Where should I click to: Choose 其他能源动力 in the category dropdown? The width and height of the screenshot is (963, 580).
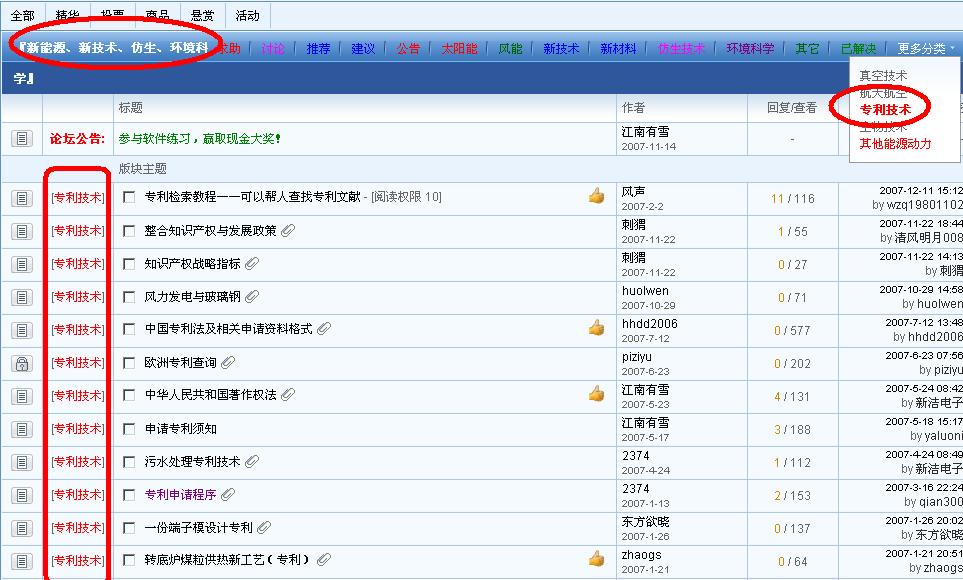pos(895,144)
